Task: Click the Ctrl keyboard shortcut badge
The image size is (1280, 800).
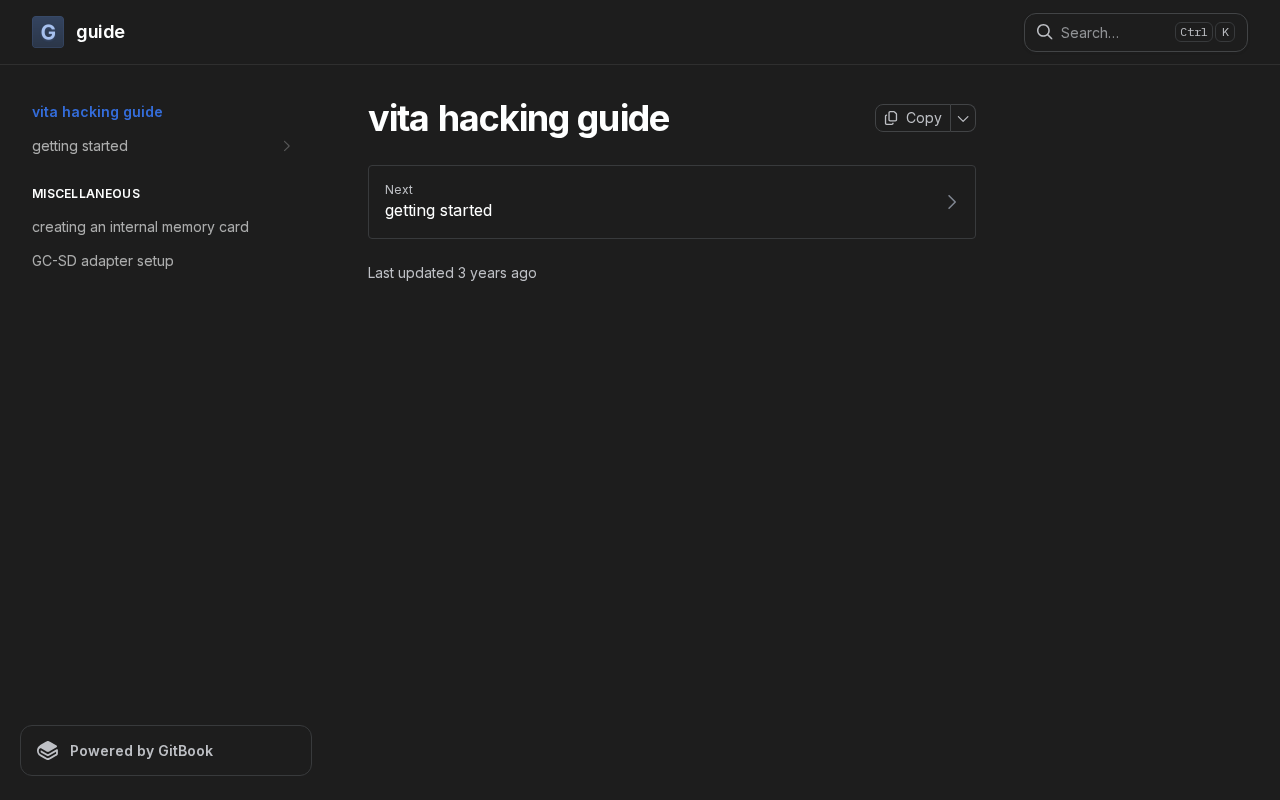Action: (x=1193, y=32)
